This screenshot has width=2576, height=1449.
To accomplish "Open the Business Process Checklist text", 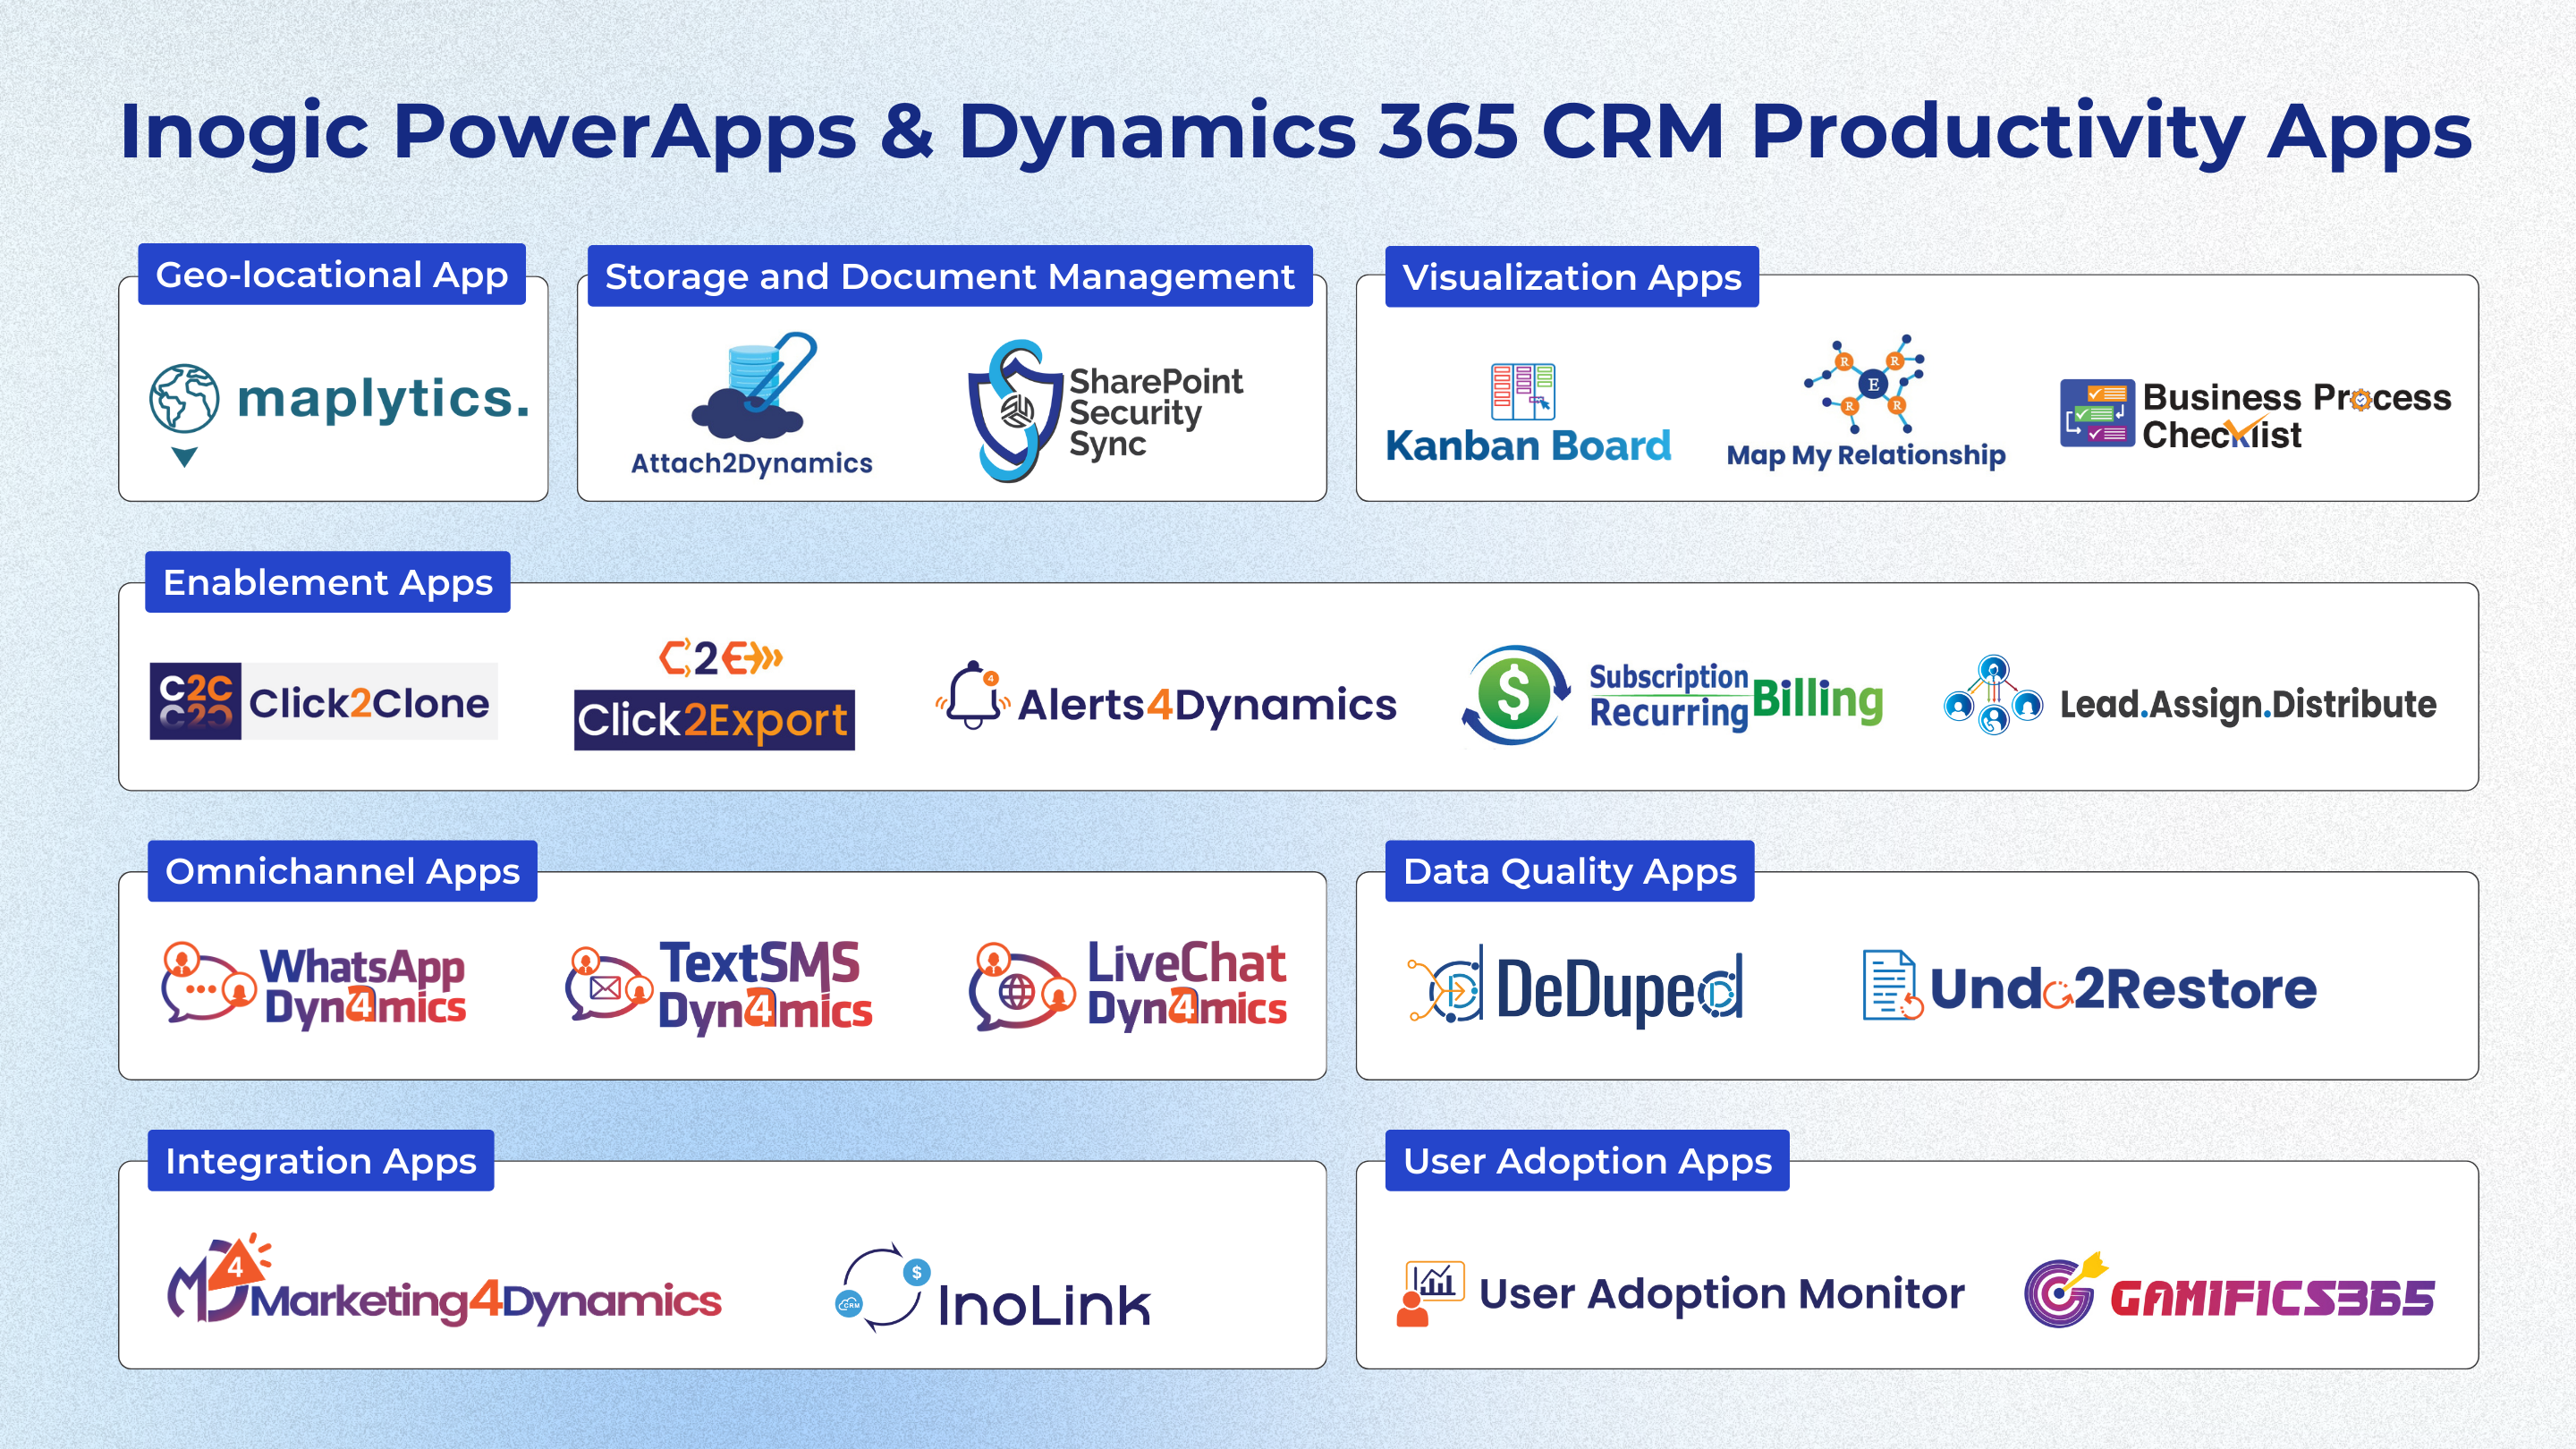I will pos(2297,416).
